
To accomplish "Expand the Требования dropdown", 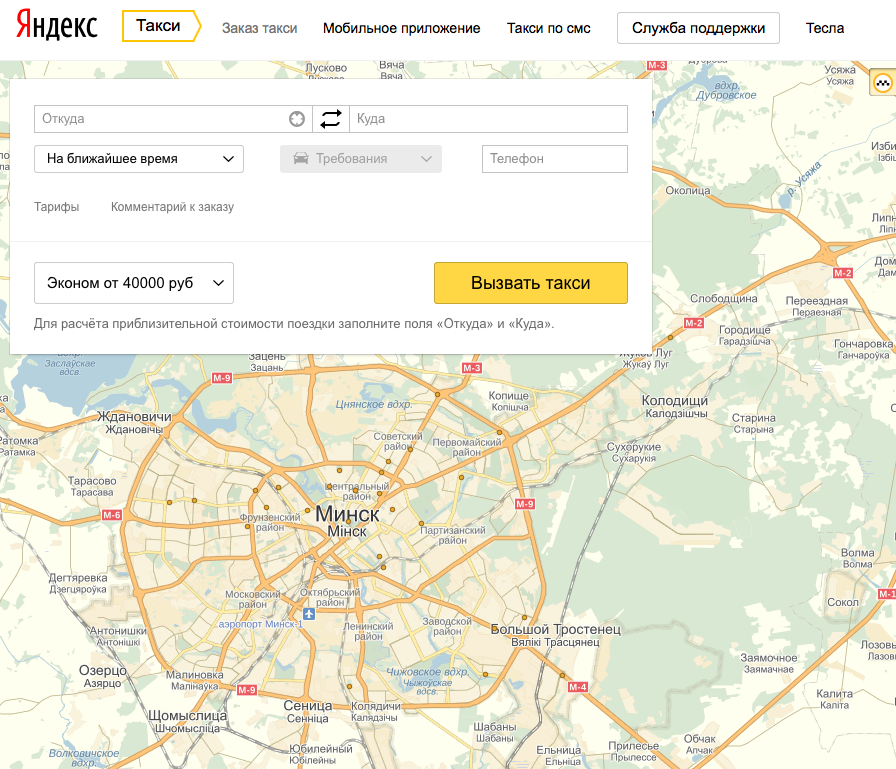I will pyautogui.click(x=361, y=159).
